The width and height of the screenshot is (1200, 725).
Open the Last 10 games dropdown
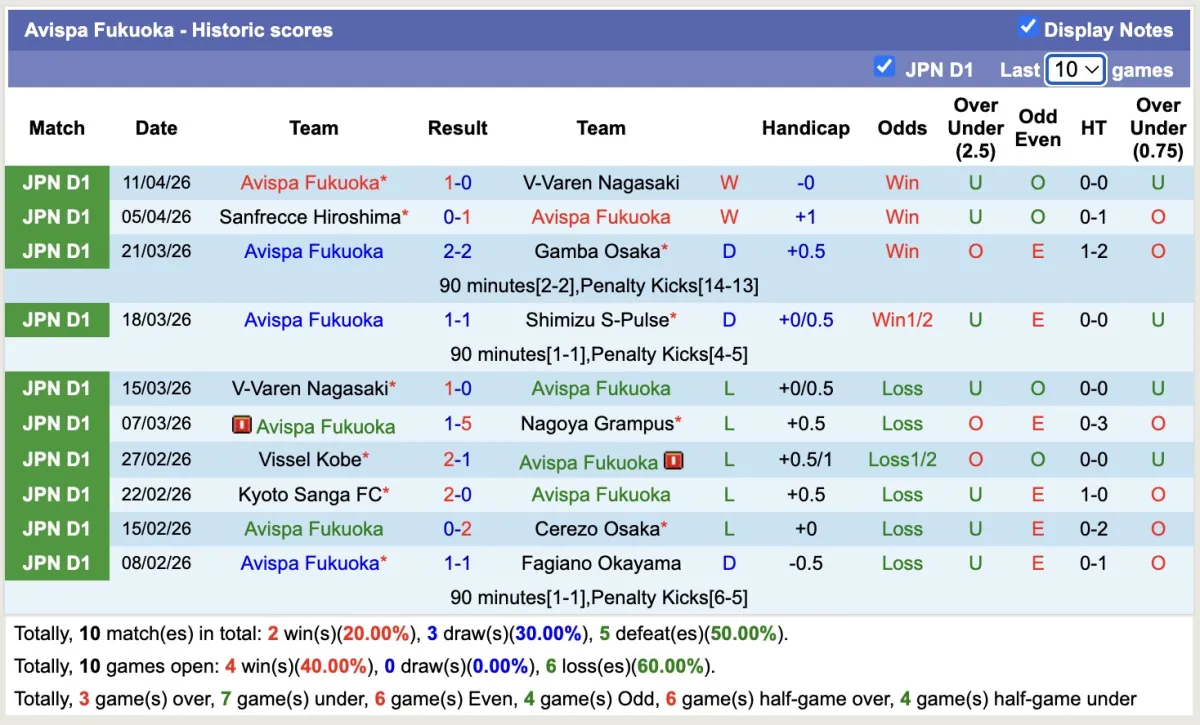[x=1075, y=69]
